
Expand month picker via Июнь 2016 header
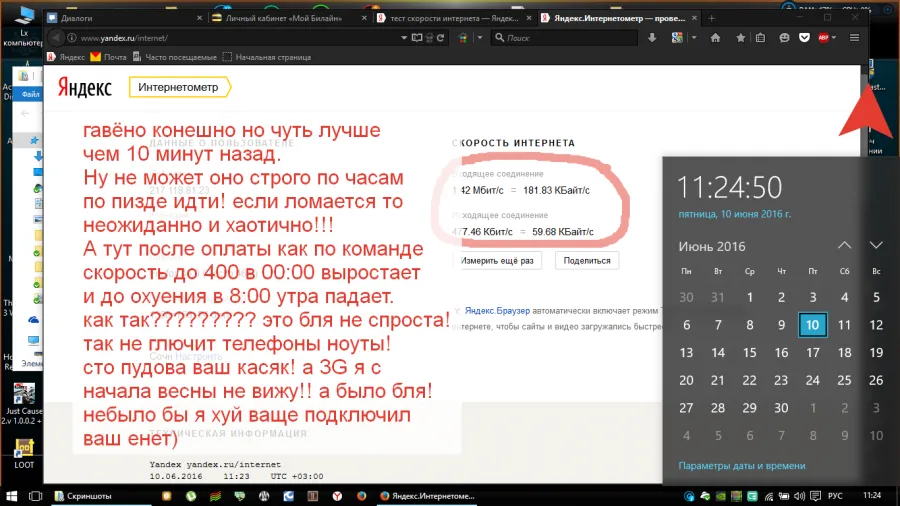pos(712,247)
